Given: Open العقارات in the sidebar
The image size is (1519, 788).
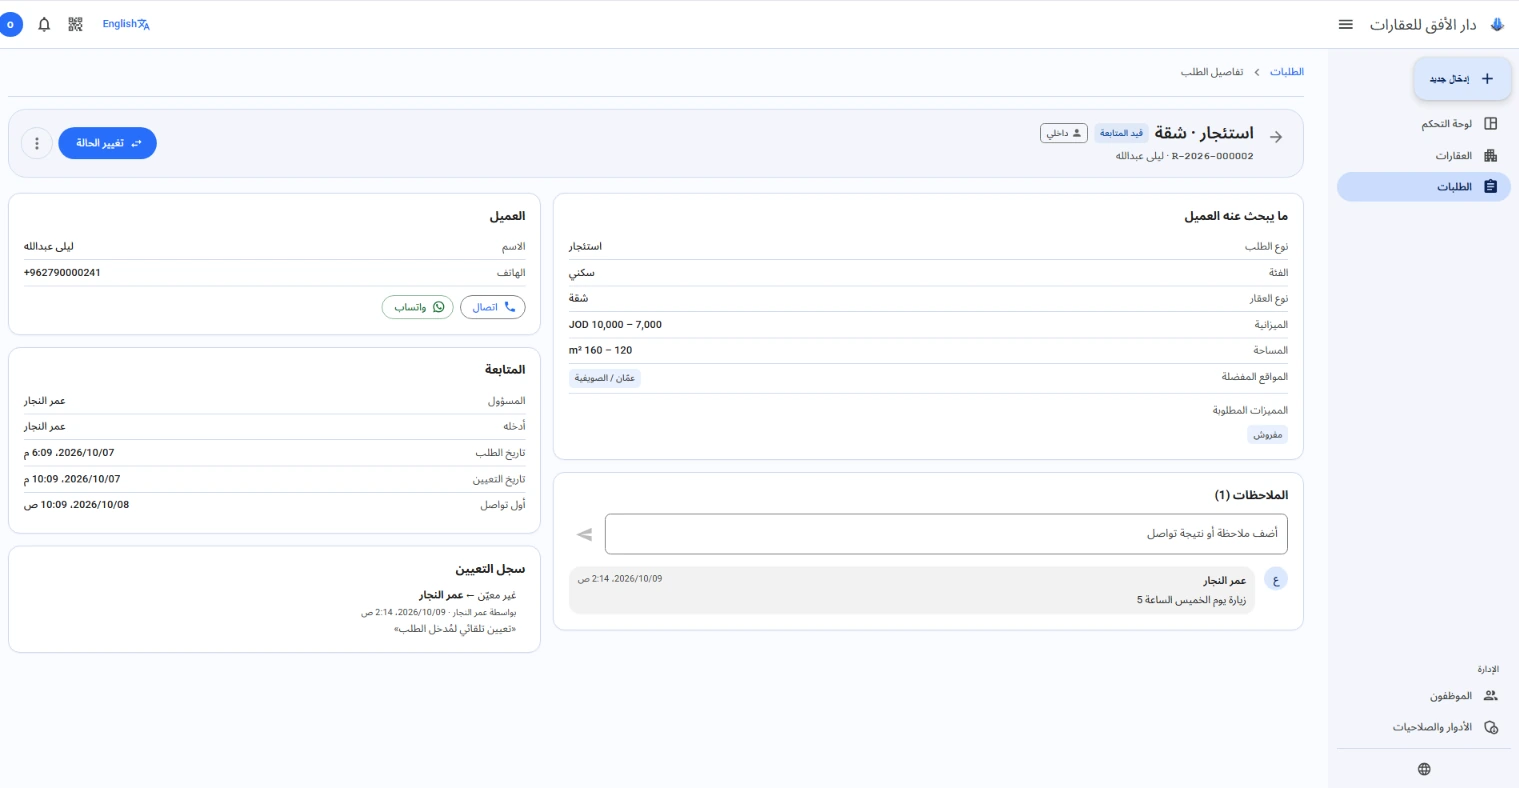Looking at the screenshot, I should click(x=1424, y=156).
